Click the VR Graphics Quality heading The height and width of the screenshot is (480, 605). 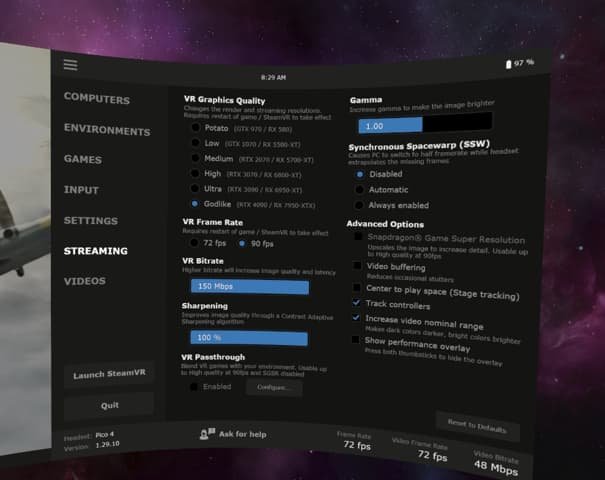(225, 100)
